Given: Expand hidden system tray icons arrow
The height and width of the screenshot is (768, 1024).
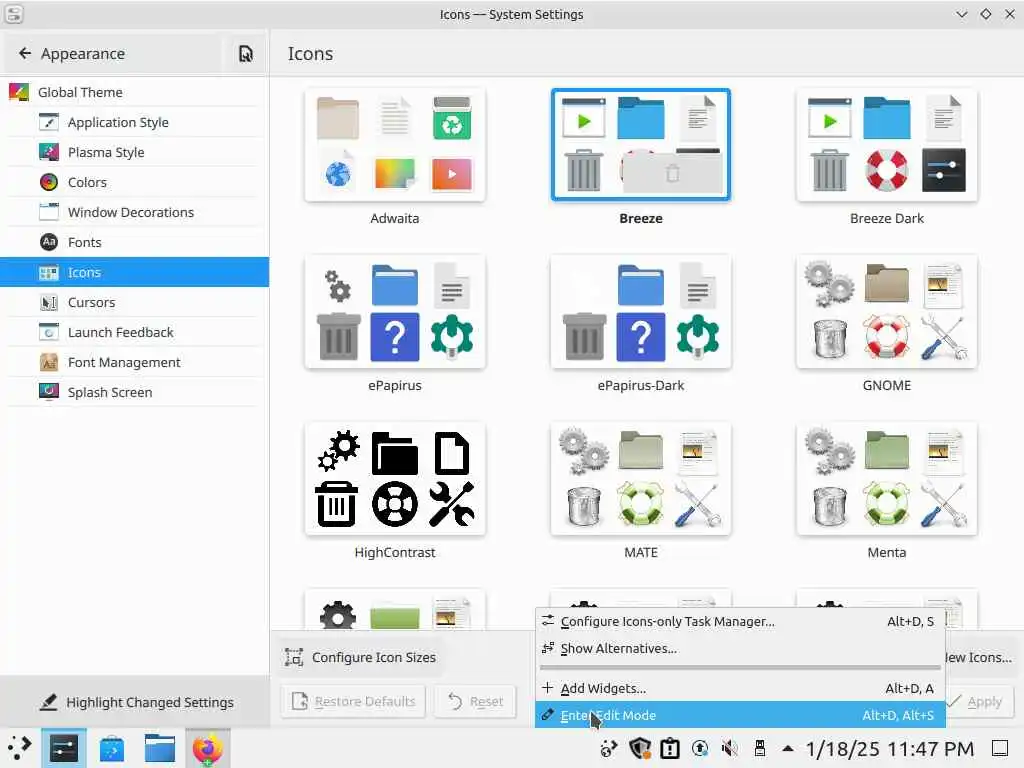Looking at the screenshot, I should pos(788,748).
